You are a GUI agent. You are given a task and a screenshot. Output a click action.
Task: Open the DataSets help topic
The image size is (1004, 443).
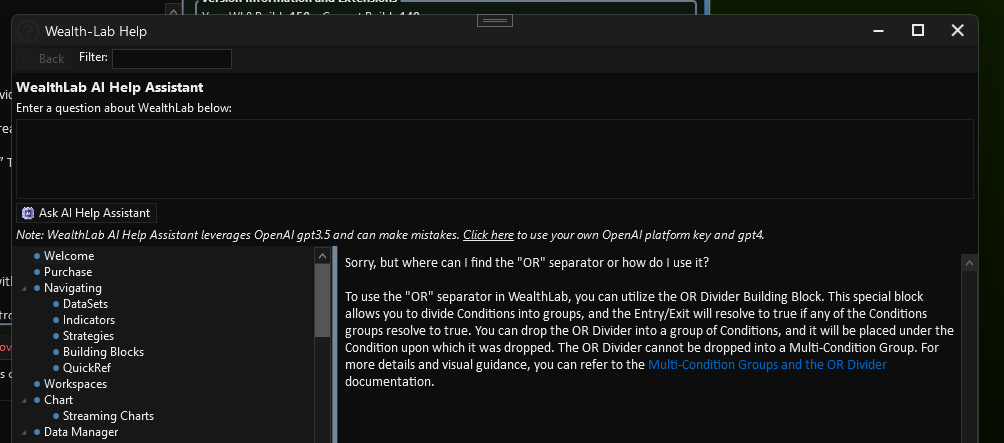(x=85, y=304)
